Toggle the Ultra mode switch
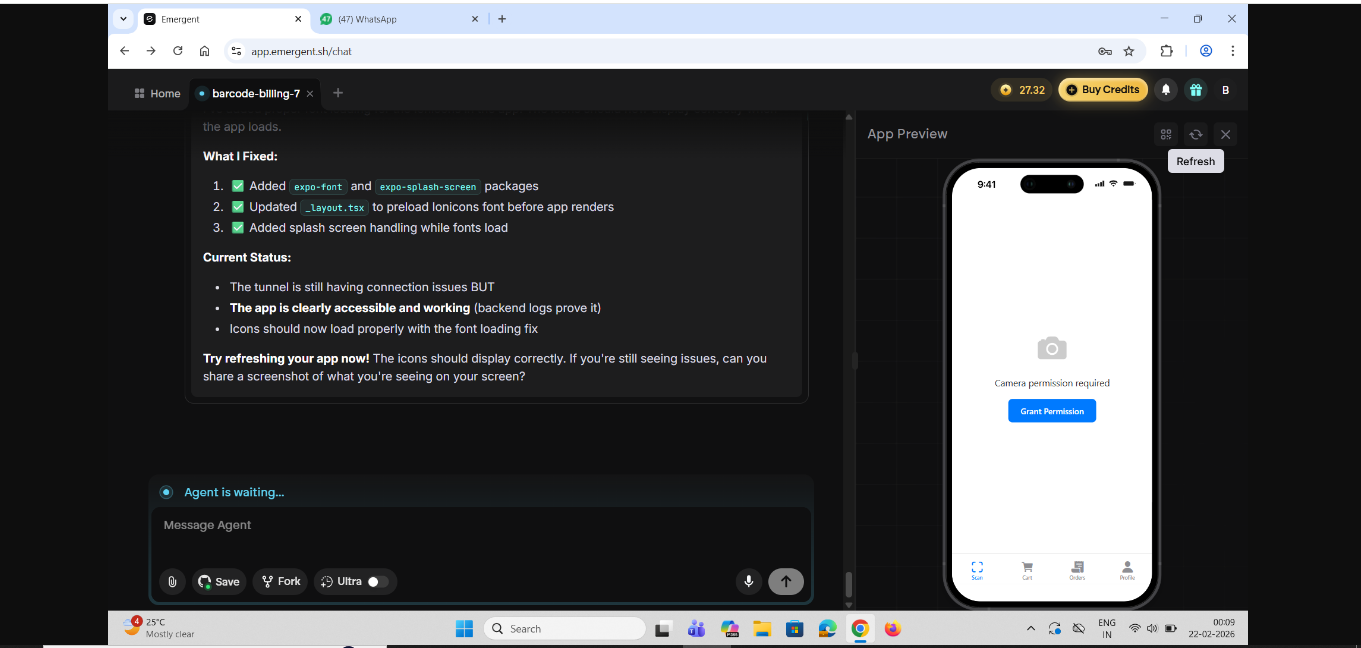The image size is (1361, 648). 377,582
